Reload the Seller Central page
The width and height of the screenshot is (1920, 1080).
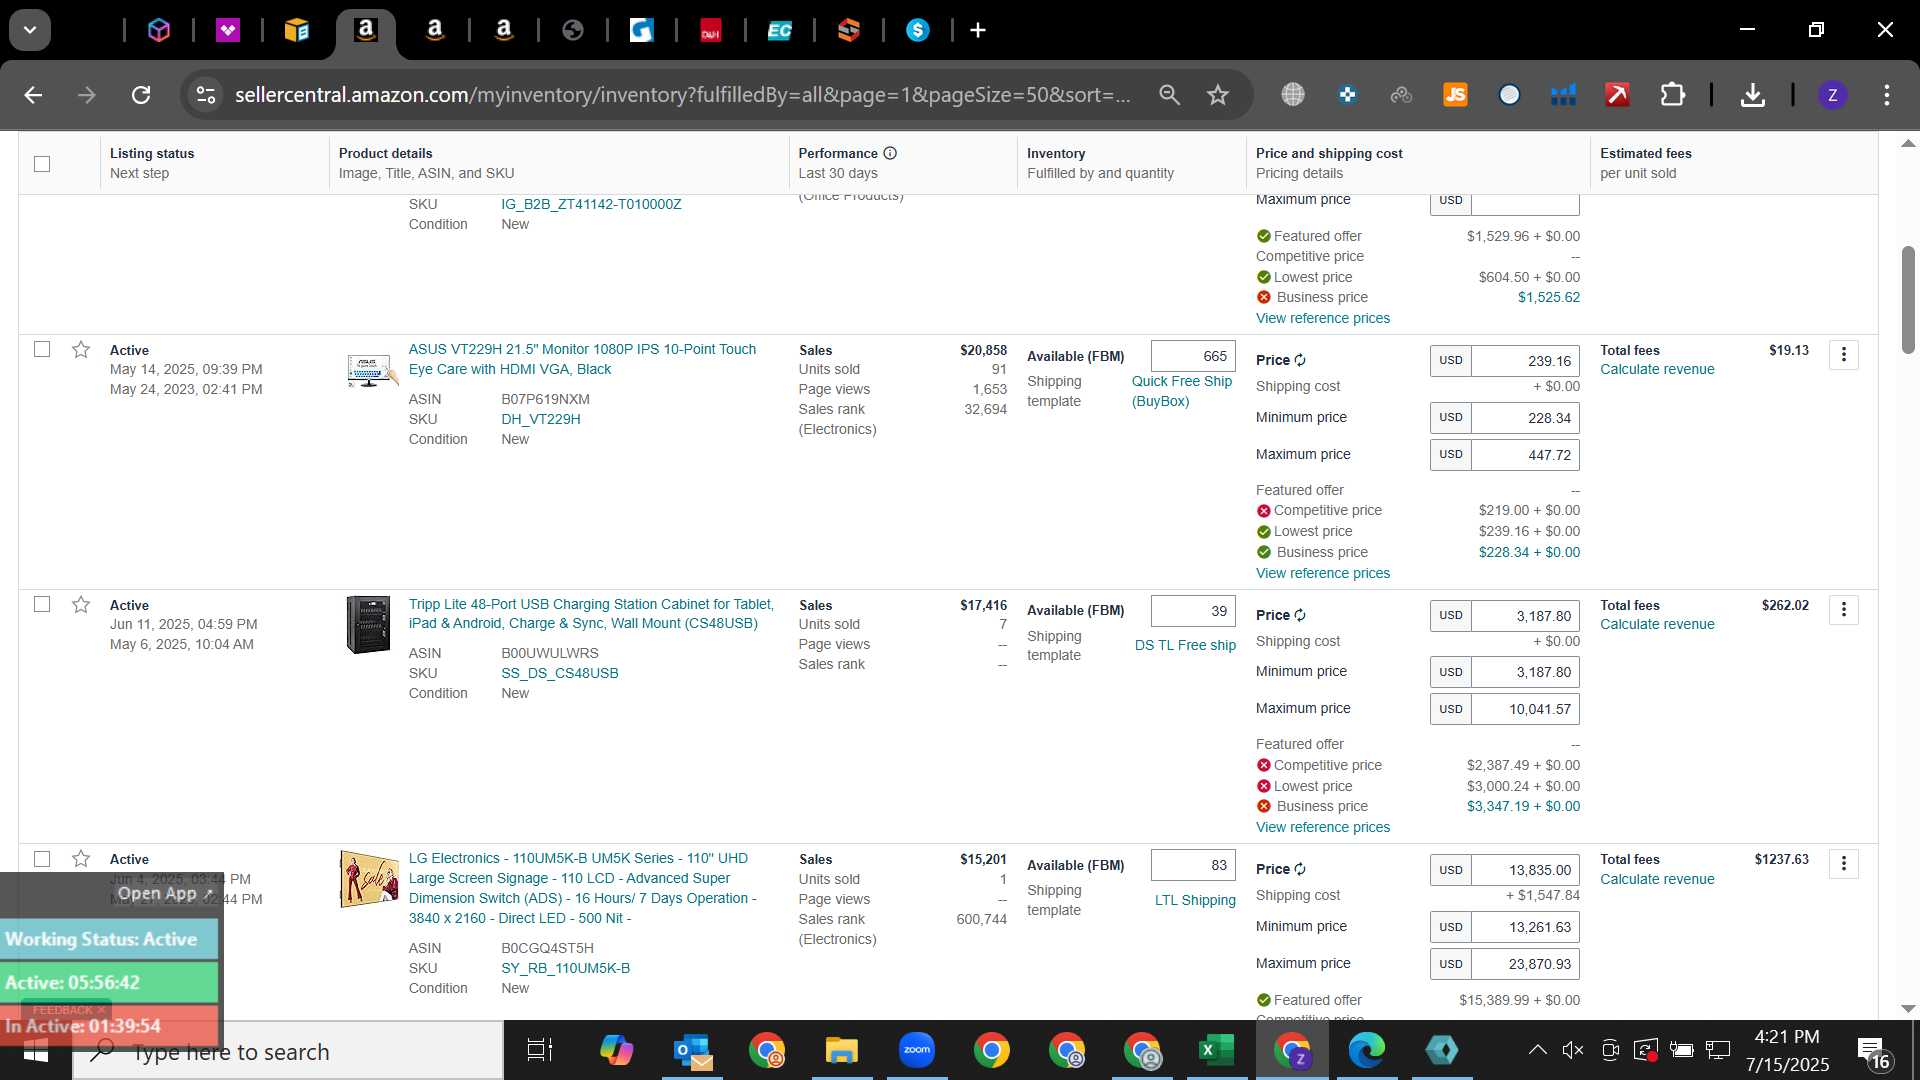point(141,95)
